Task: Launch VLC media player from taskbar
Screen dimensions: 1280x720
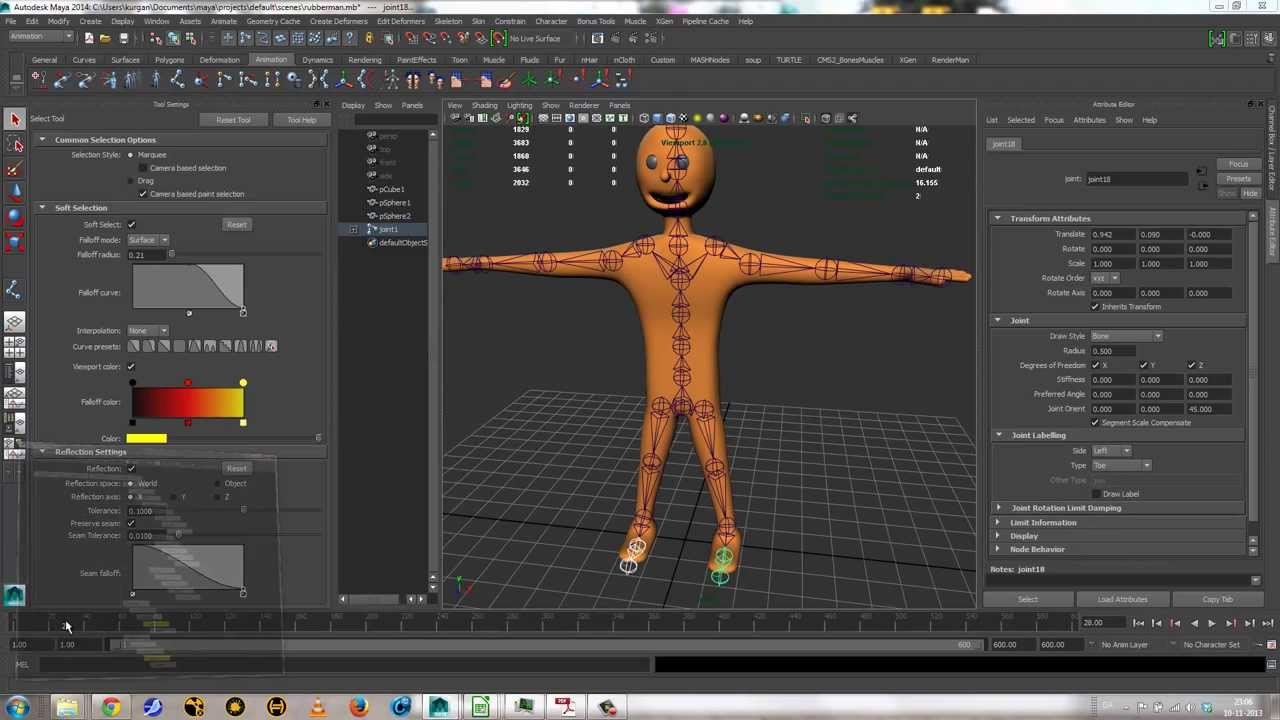Action: (317, 707)
